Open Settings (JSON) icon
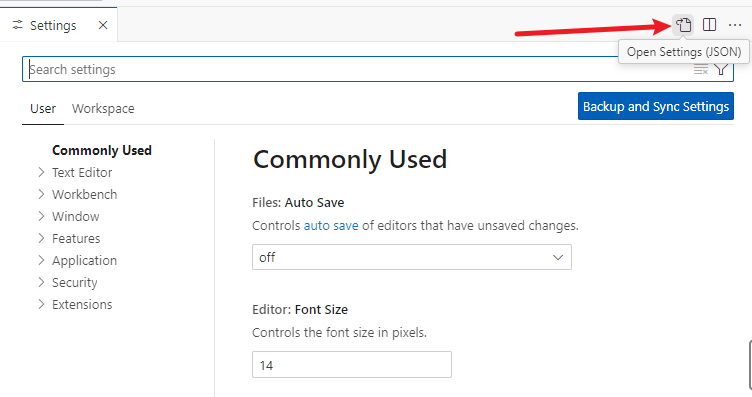752x397 pixels. tap(684, 24)
